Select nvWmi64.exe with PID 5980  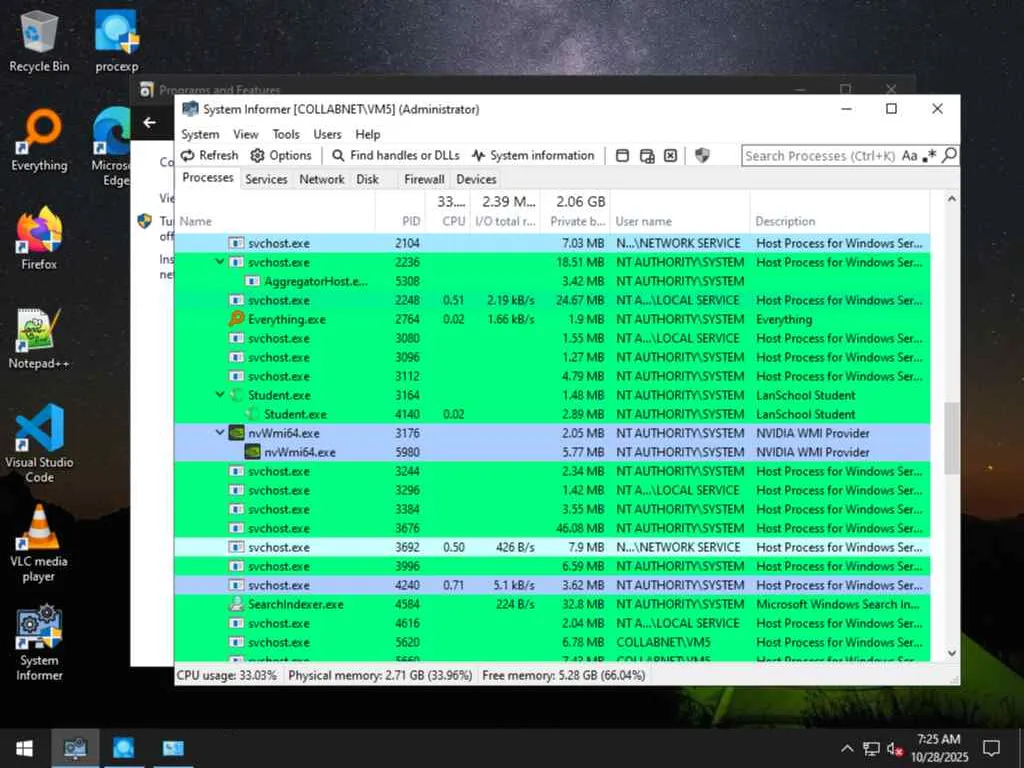pyautogui.click(x=552, y=452)
